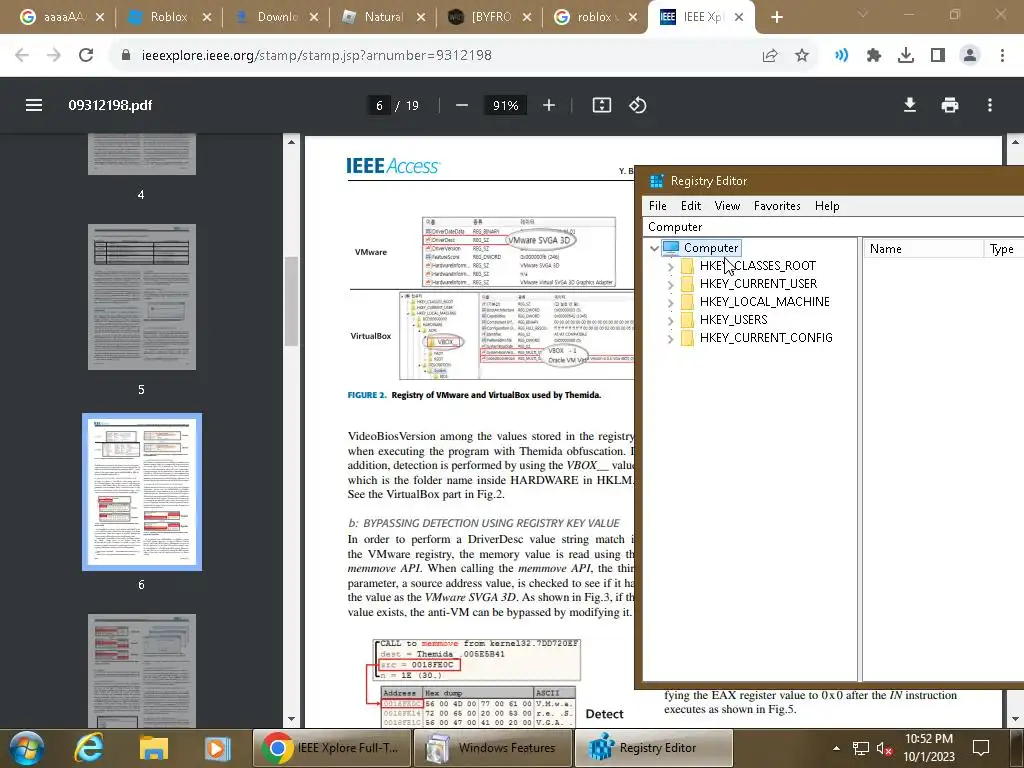This screenshot has height=768, width=1024.
Task: Open the PDF viewer sidebar menu icon
Action: click(34, 105)
